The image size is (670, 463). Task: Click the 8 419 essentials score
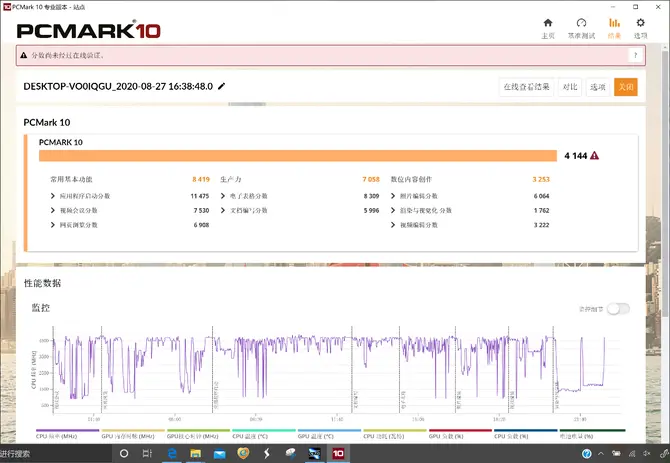tap(201, 179)
